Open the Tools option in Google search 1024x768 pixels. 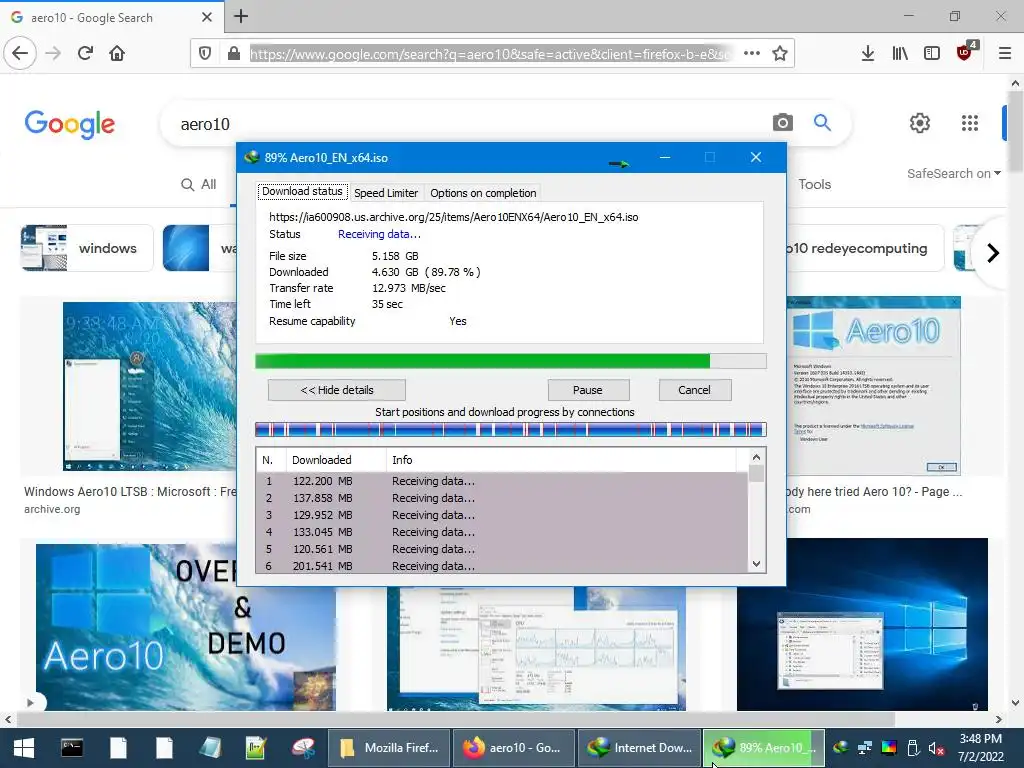814,184
